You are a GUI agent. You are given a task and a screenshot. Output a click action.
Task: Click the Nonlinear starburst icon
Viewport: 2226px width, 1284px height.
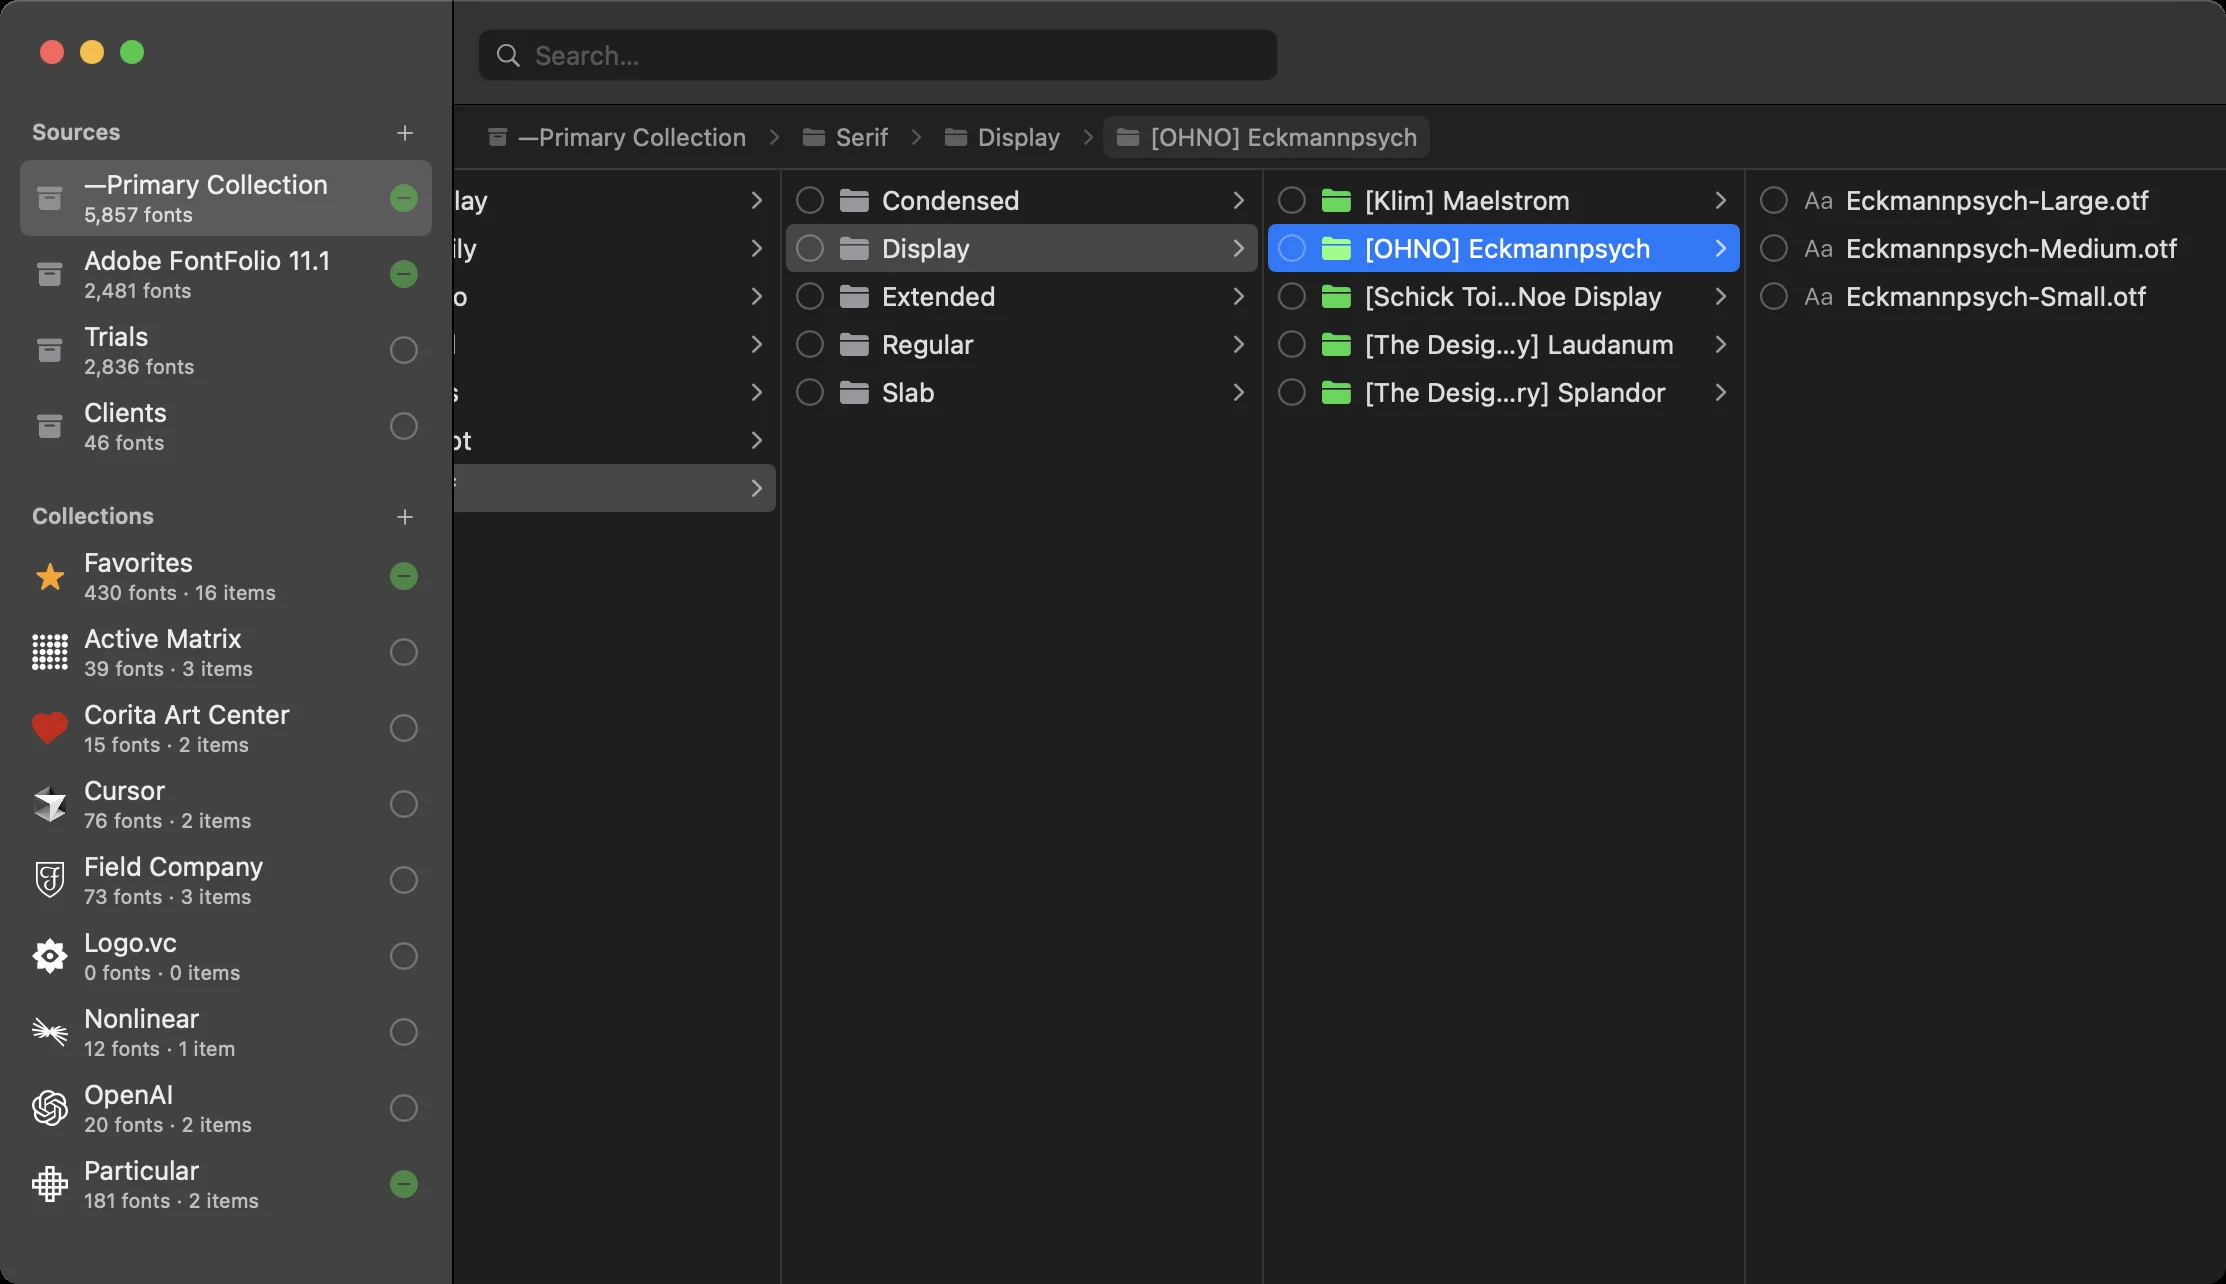pyautogui.click(x=50, y=1031)
